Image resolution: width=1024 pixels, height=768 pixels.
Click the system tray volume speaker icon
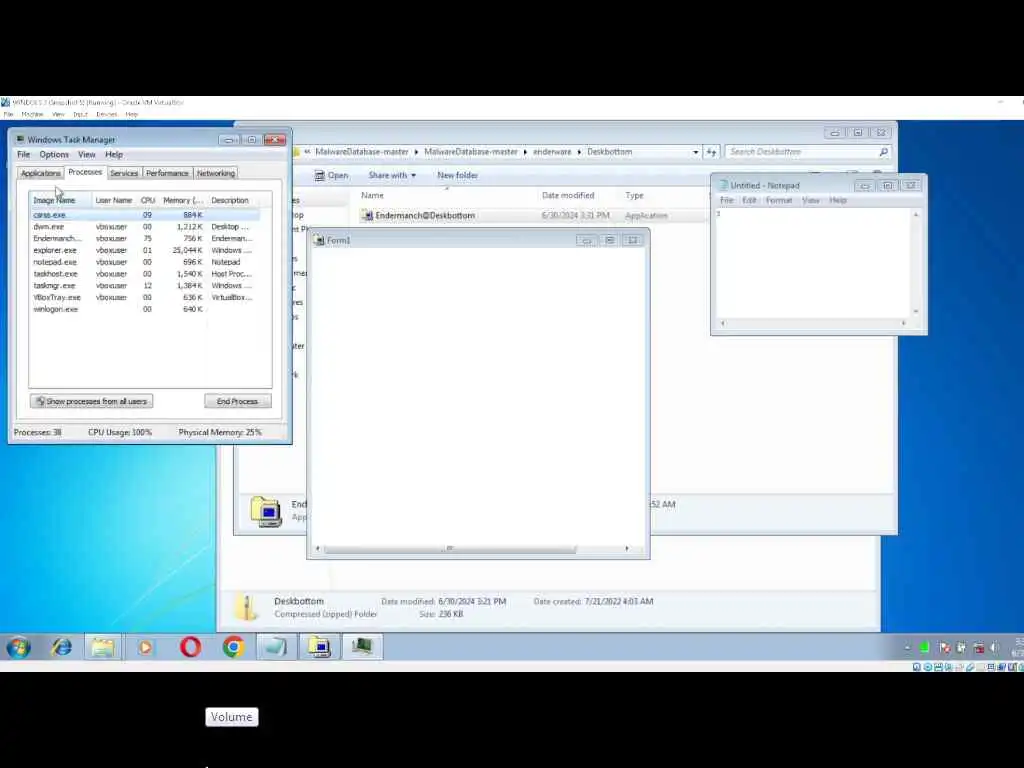(995, 647)
